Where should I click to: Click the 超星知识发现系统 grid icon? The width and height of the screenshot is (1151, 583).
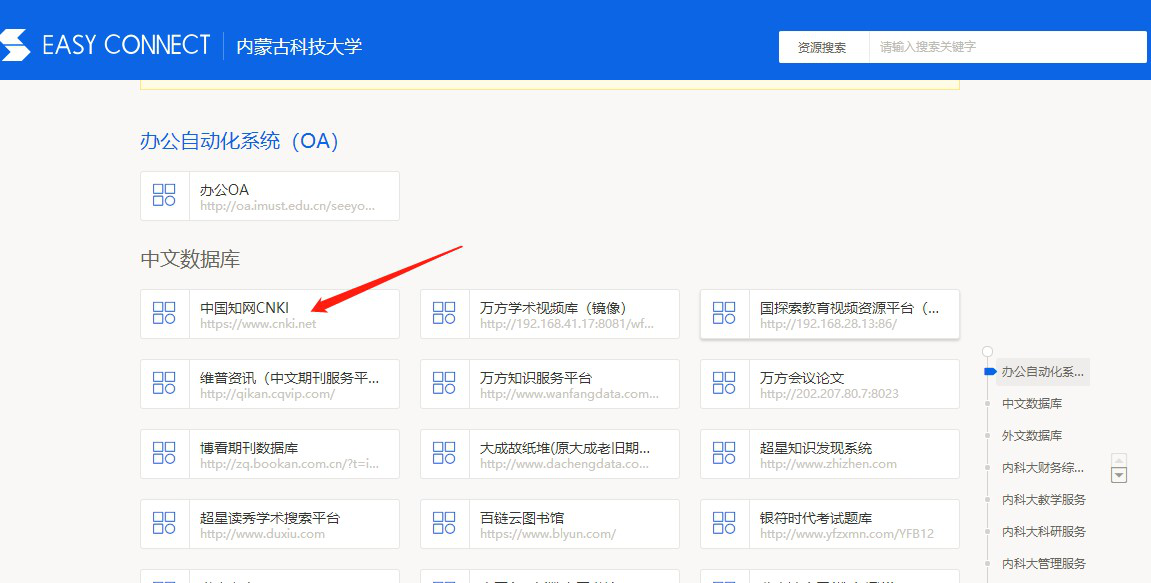(723, 454)
